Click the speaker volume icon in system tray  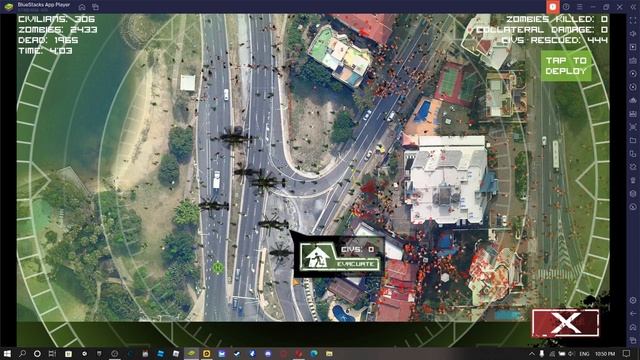(571, 353)
